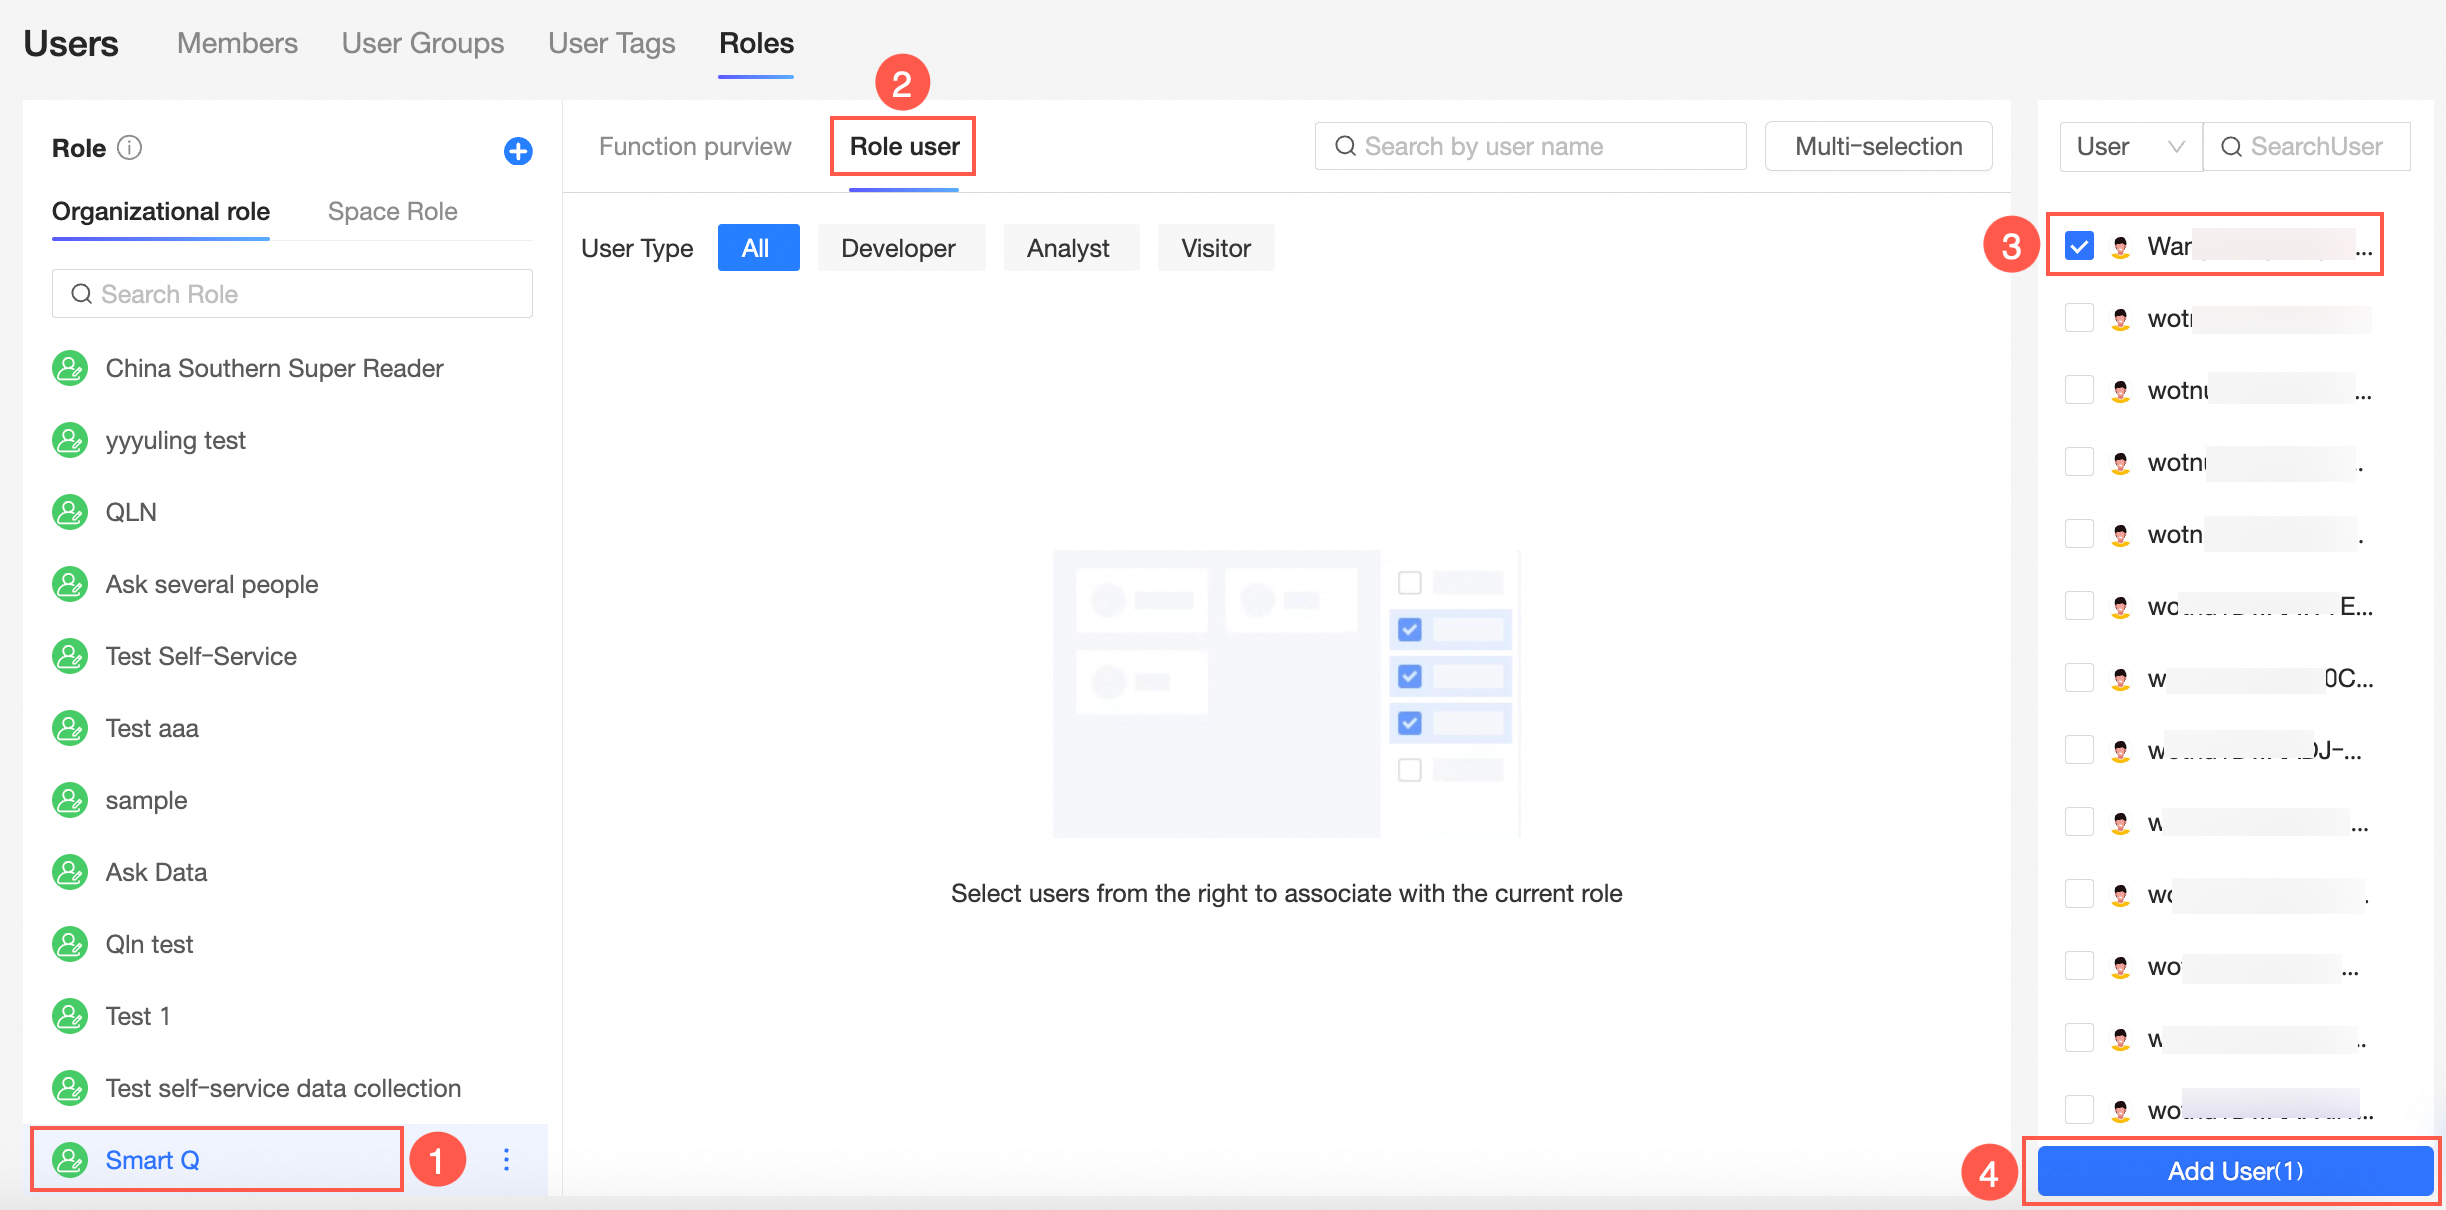Click the Multi-selection button

[x=1878, y=147]
